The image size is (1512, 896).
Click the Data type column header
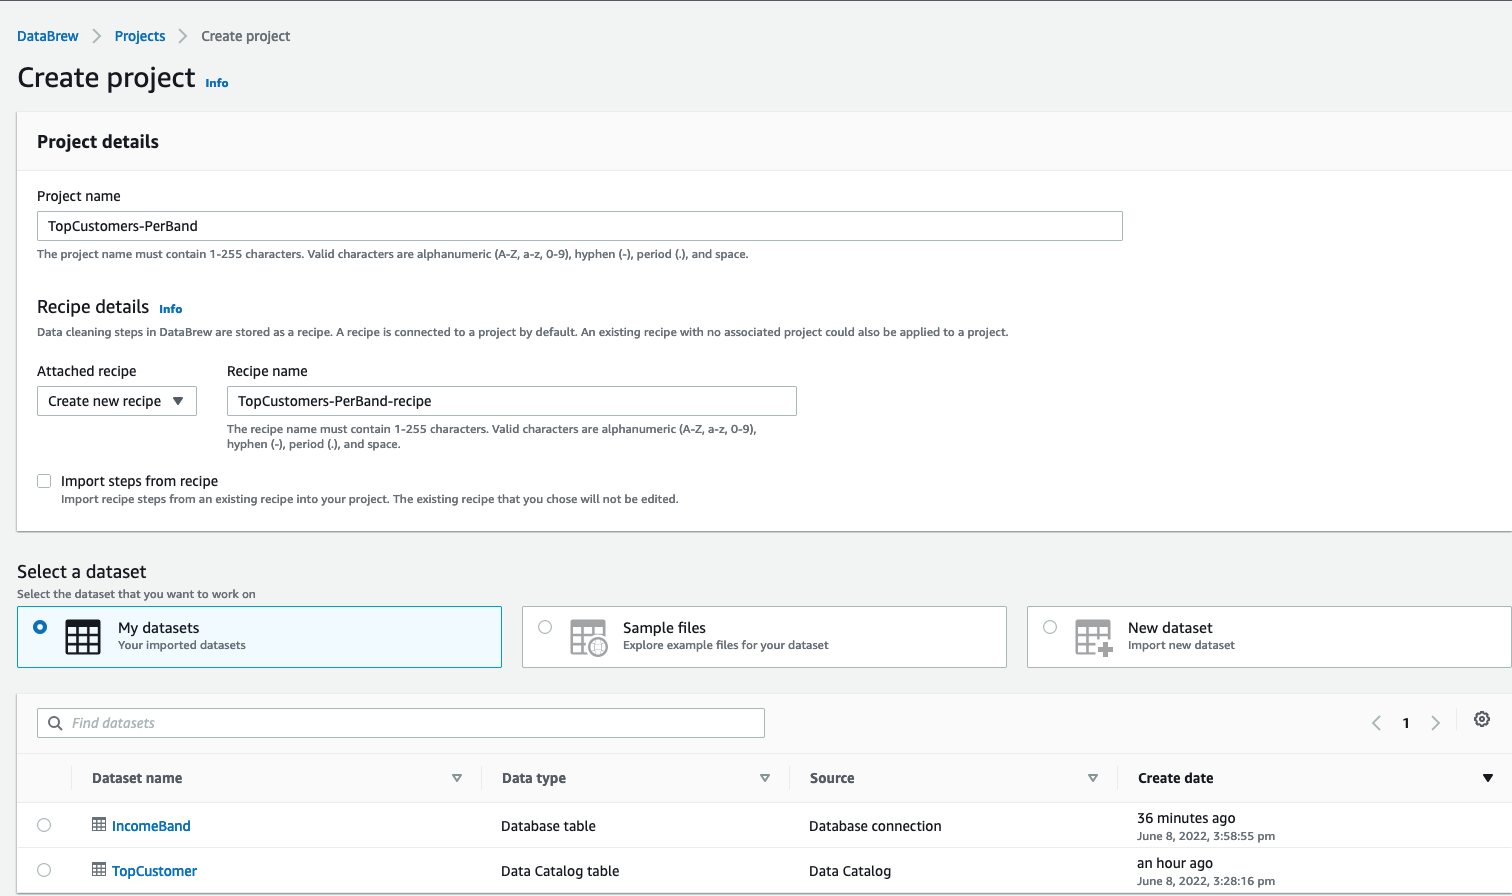pos(534,778)
